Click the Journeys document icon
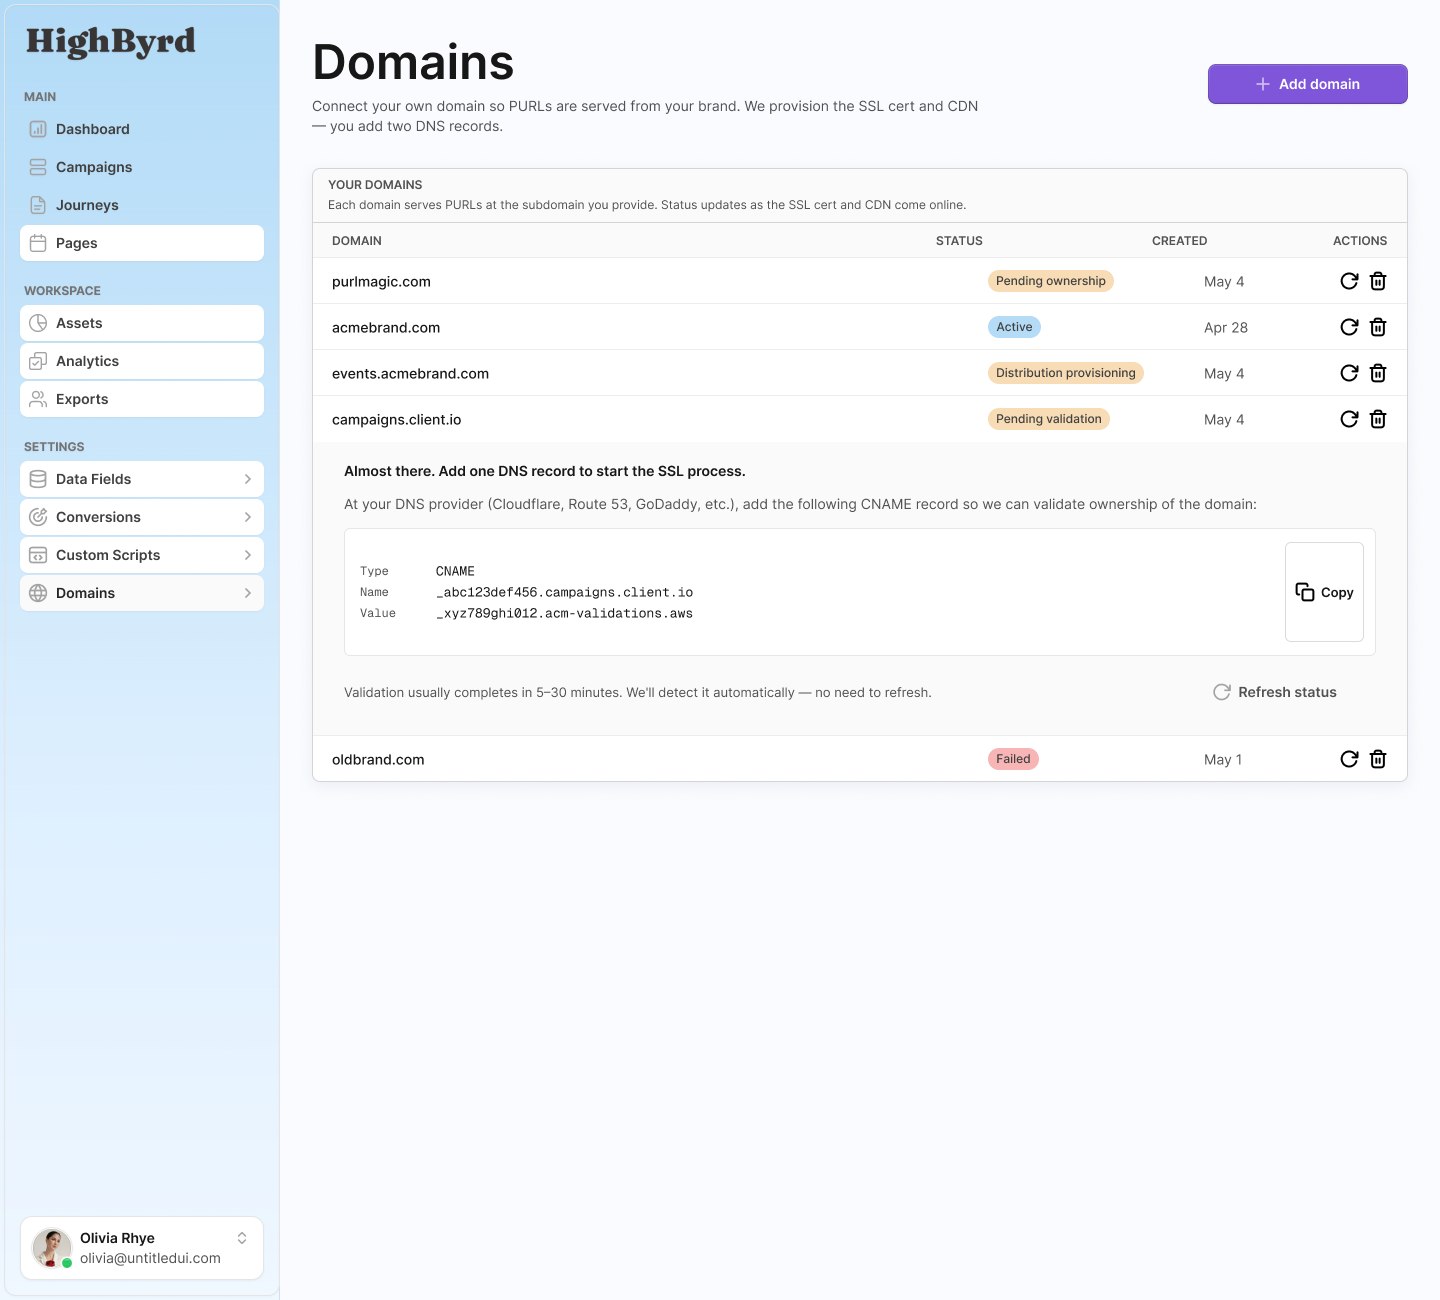This screenshot has height=1300, width=1440. click(x=38, y=205)
